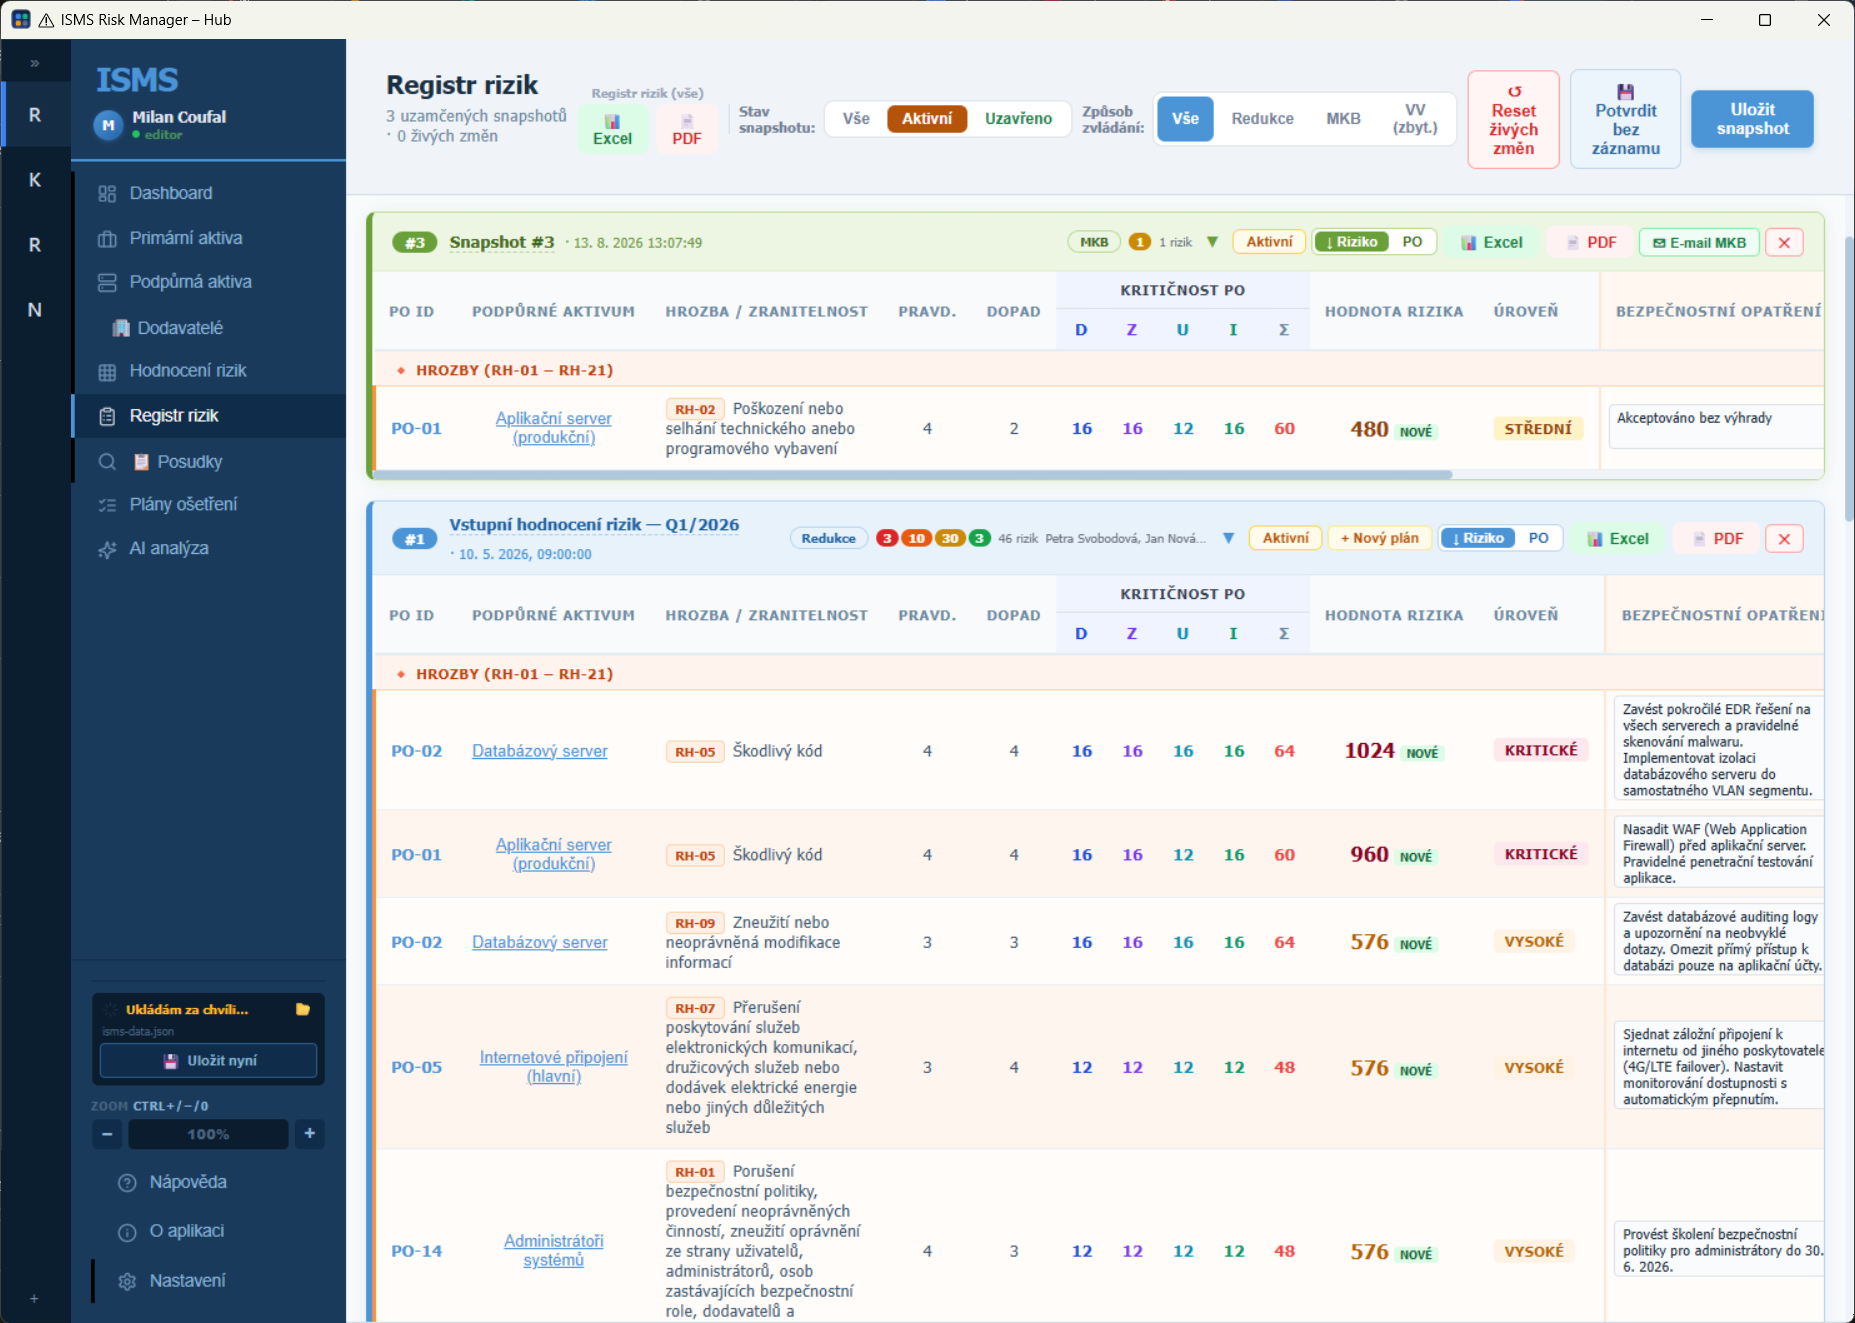This screenshot has height=1323, width=1855.
Task: Click the Hodnocení rizik table icon
Action: click(x=107, y=372)
